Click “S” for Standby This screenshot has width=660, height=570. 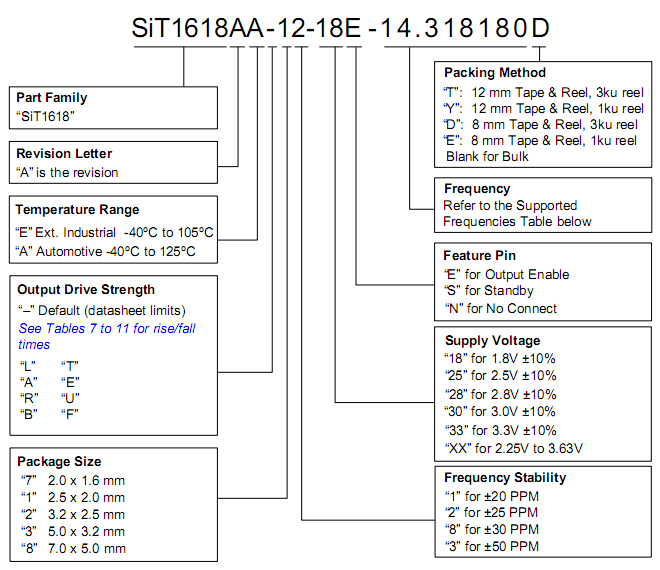(x=489, y=290)
